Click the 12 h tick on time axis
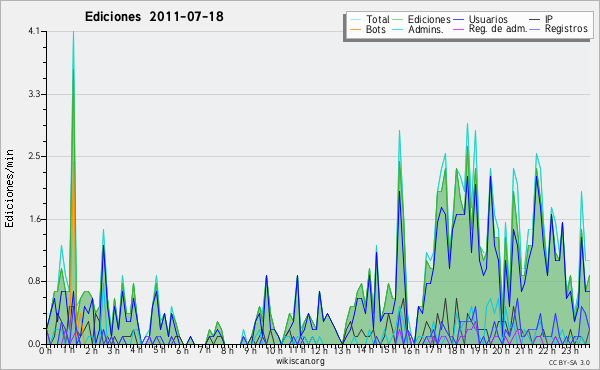Viewport: 600px width, 370px height. pos(316,350)
